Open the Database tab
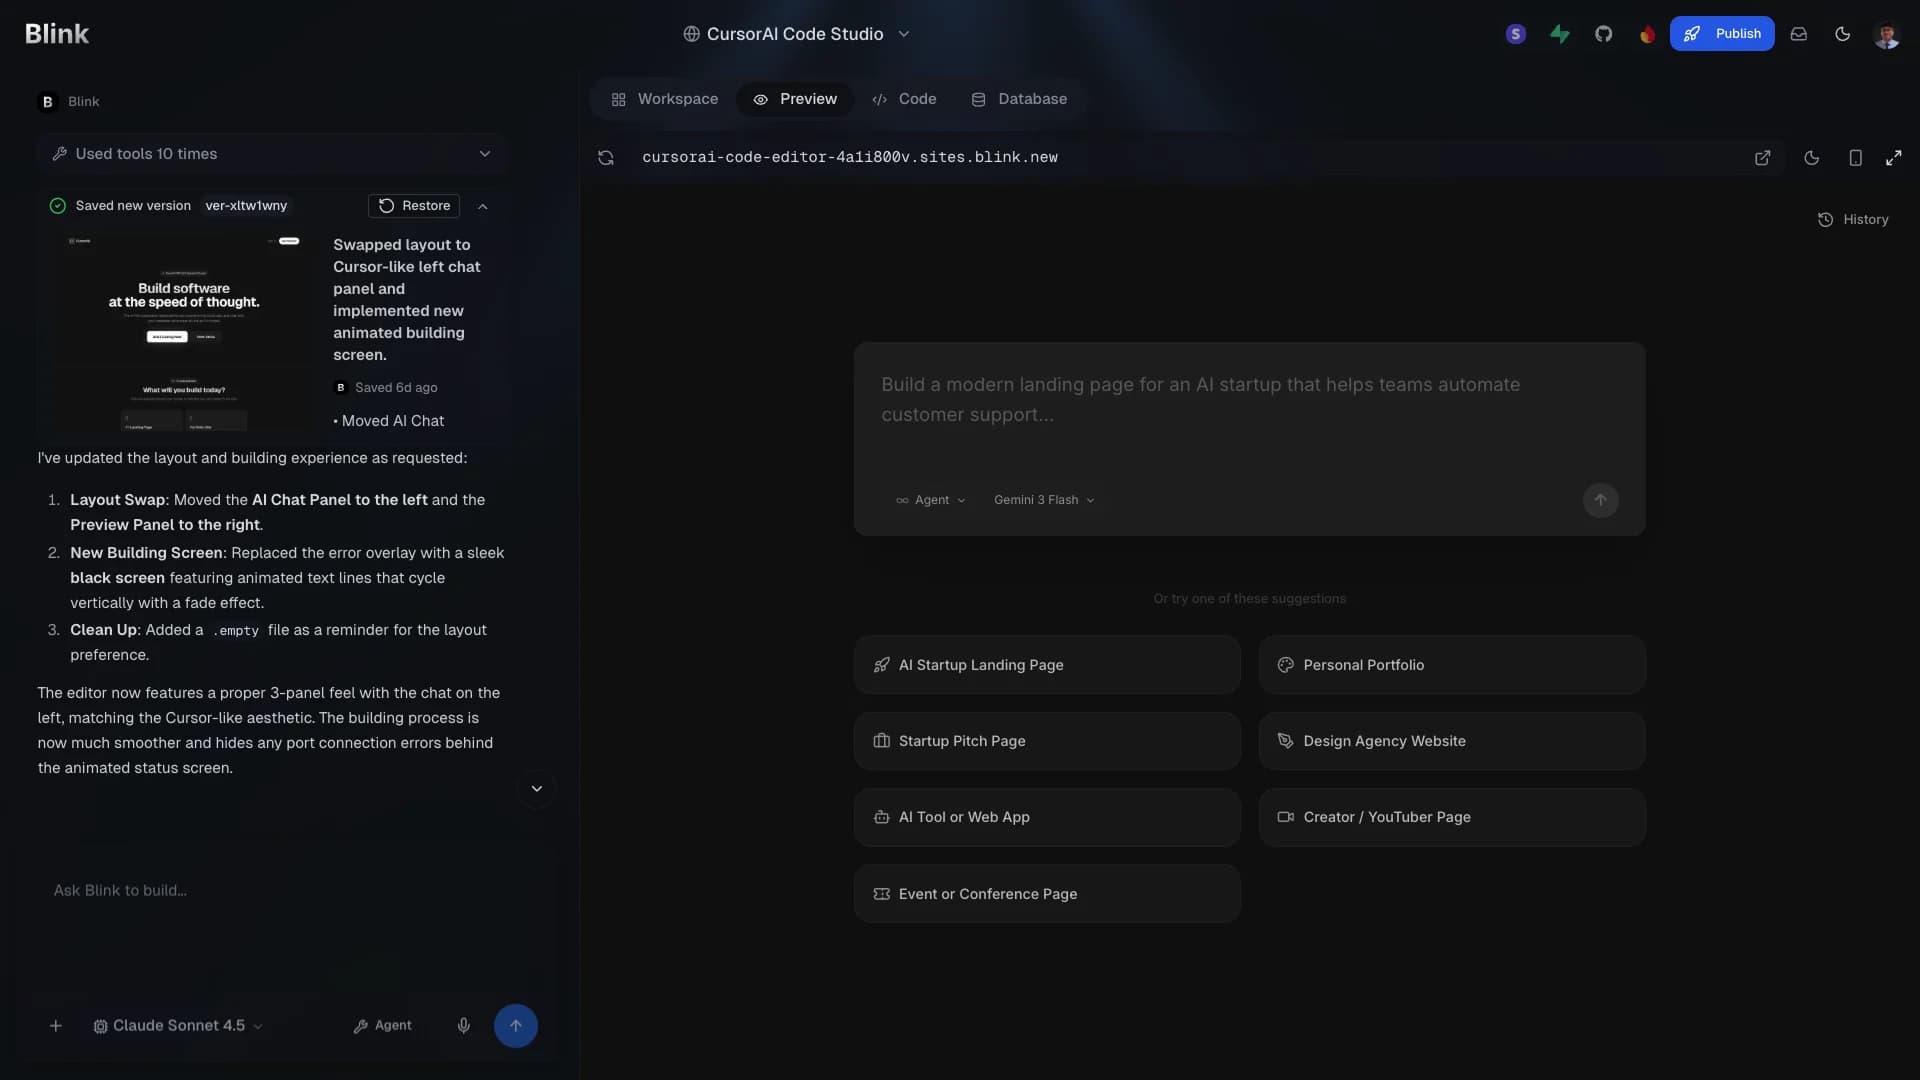The width and height of the screenshot is (1920, 1080). pyautogui.click(x=1019, y=99)
